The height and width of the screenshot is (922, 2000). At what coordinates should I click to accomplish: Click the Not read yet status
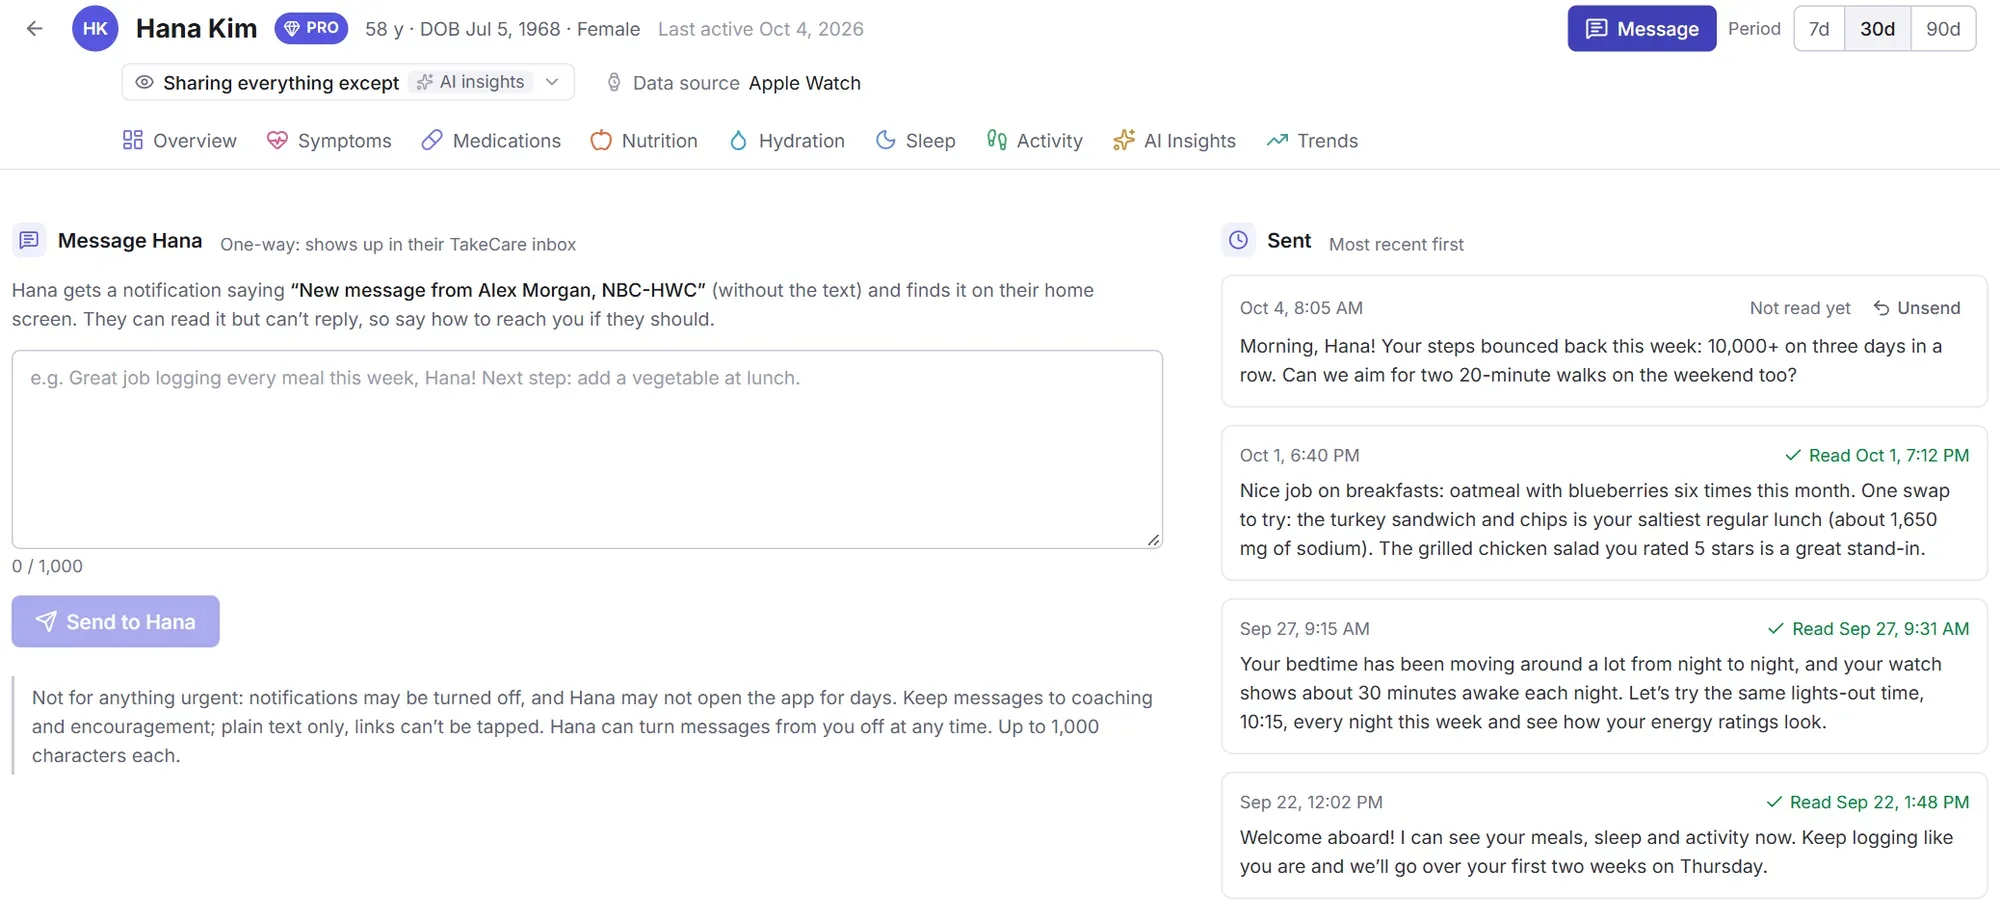1800,308
